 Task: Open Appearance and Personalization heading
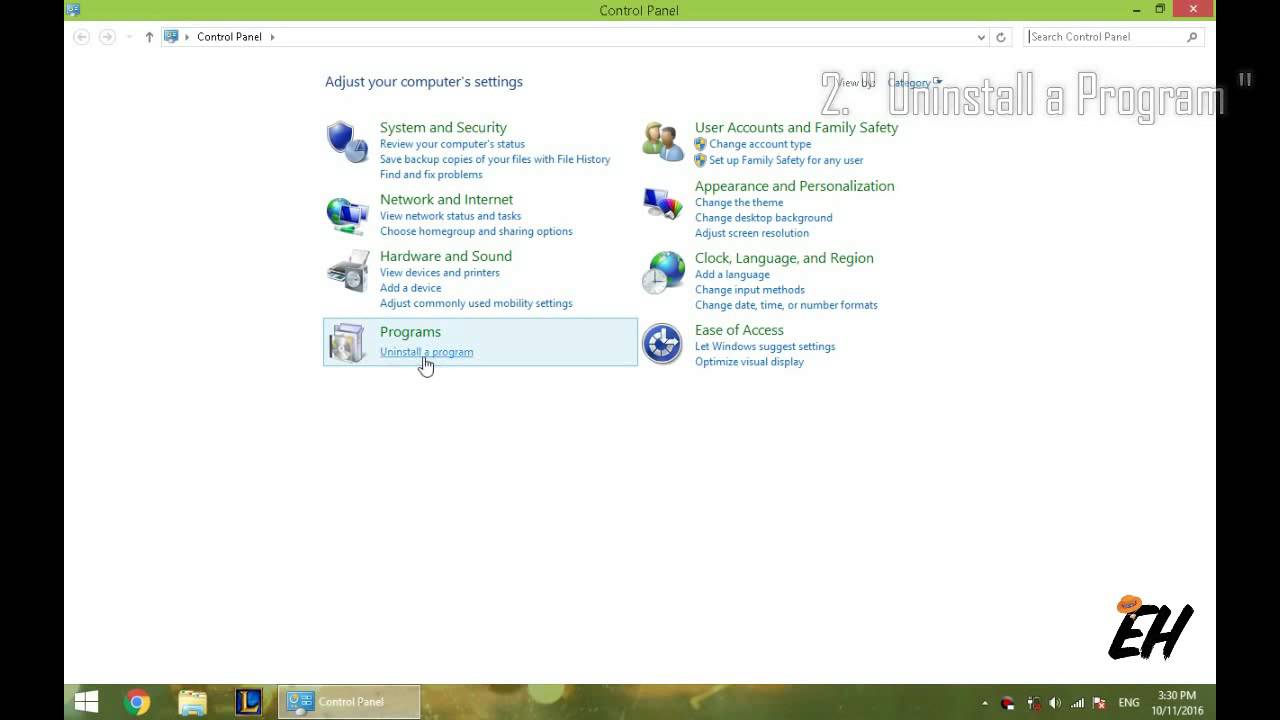tap(795, 186)
